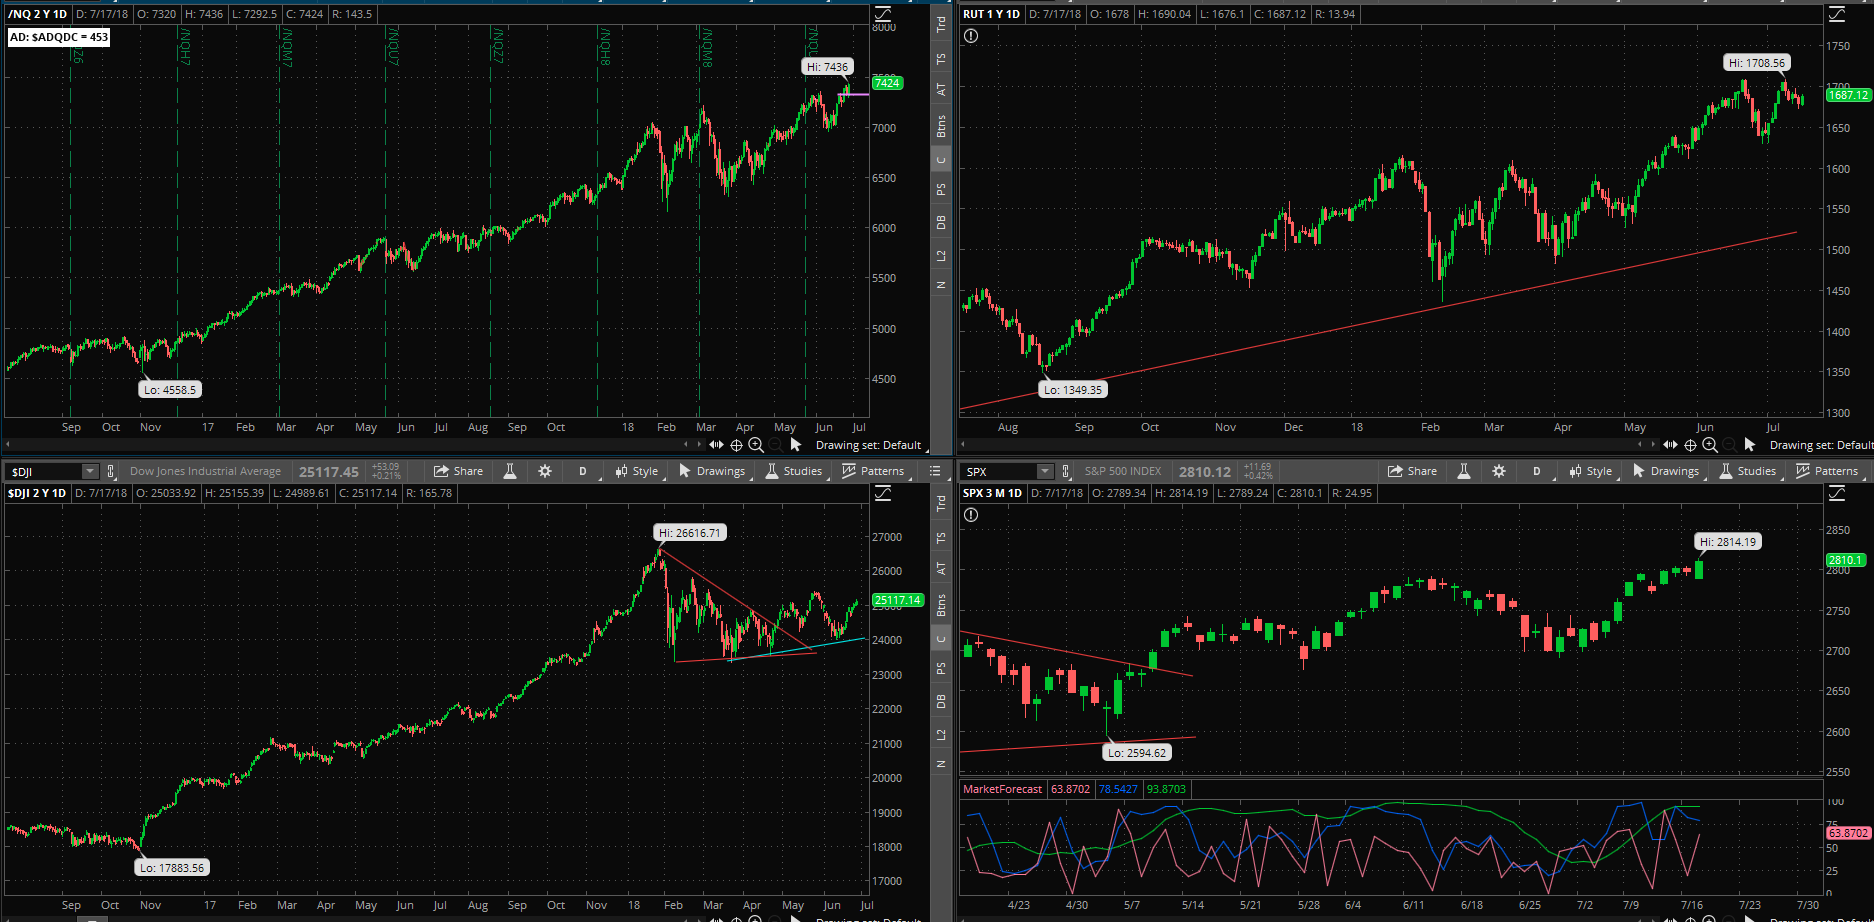
Task: Click the chart-mode icon at /NQ chart top right
Action: (x=883, y=14)
